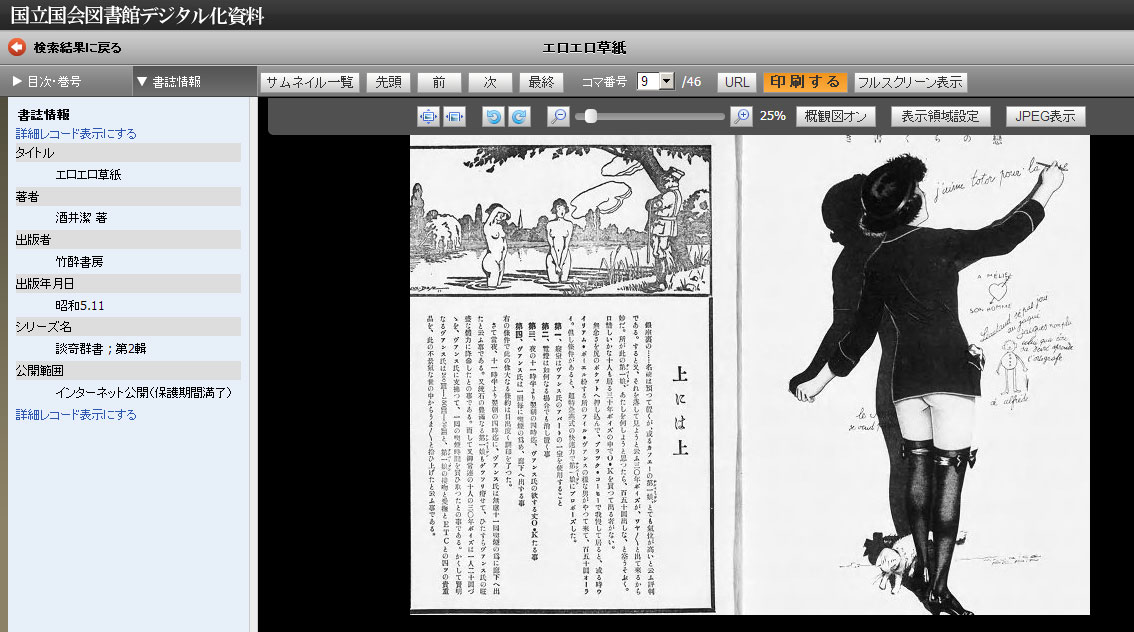Screen dimensions: 1134x632
Task: Click the zoom out magnifier icon
Action: pos(559,117)
